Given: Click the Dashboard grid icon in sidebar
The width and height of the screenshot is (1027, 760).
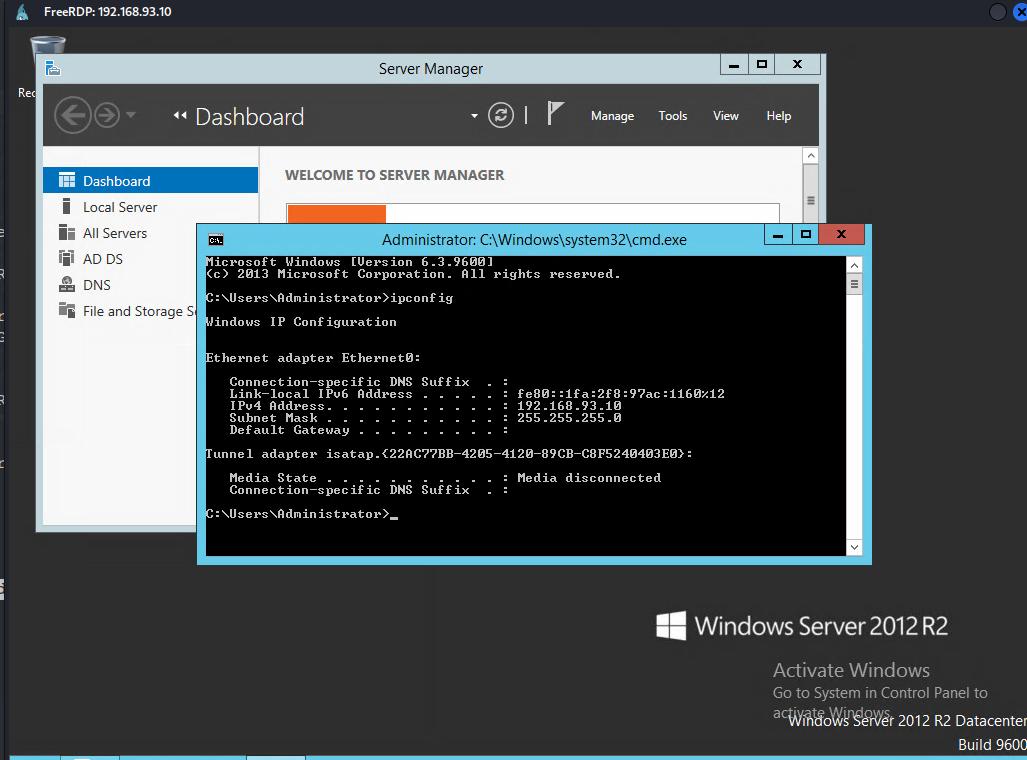Looking at the screenshot, I should [67, 180].
